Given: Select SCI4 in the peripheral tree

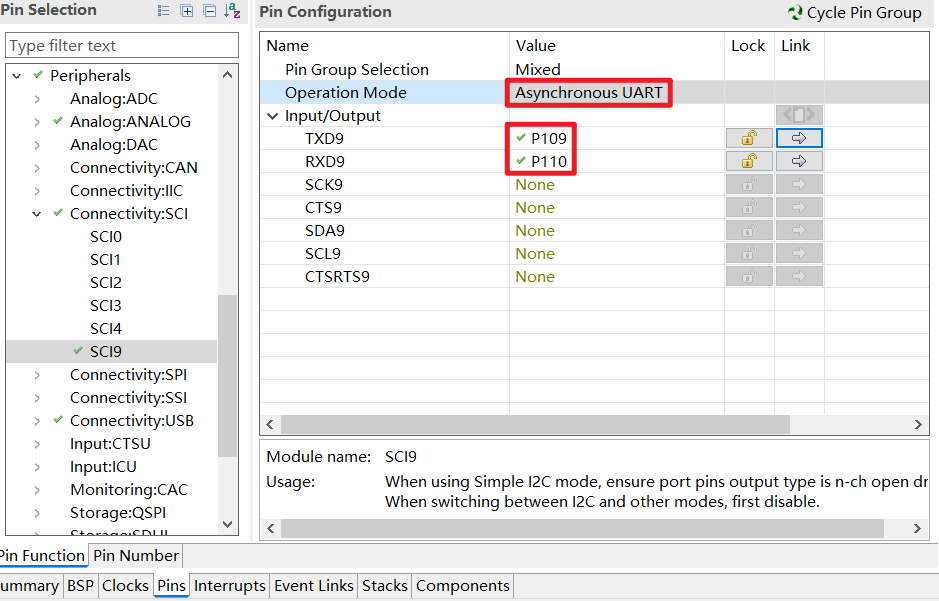Looking at the screenshot, I should (x=106, y=329).
